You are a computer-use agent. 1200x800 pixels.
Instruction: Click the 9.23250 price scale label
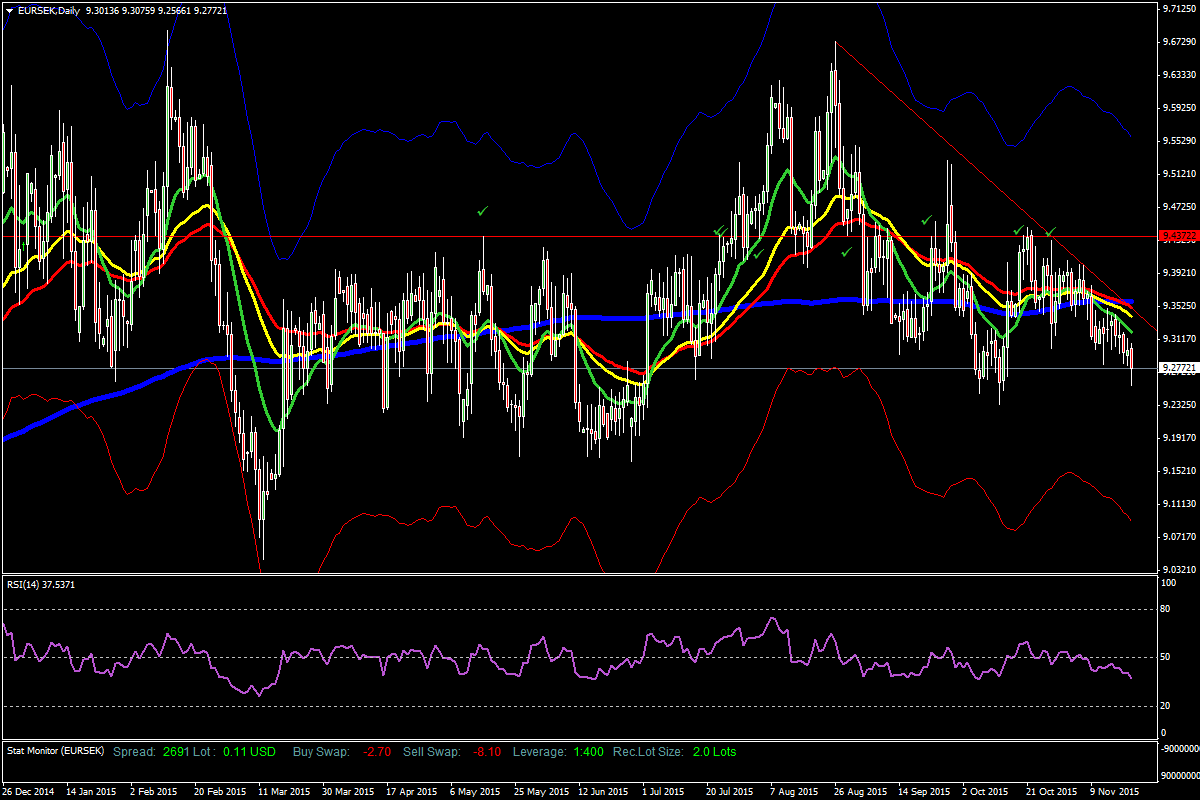tap(1180, 404)
